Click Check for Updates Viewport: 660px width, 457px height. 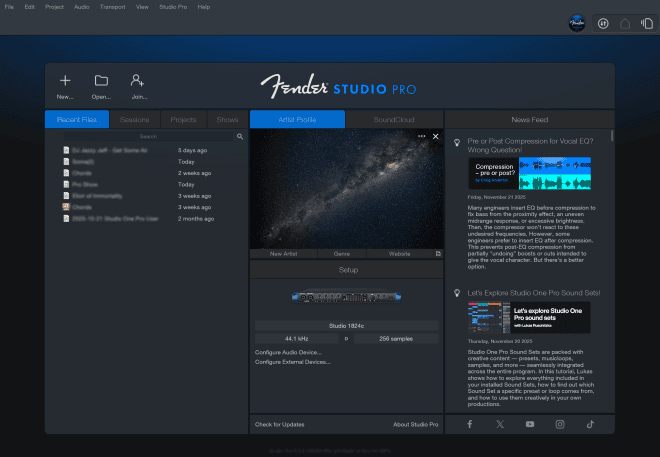280,425
